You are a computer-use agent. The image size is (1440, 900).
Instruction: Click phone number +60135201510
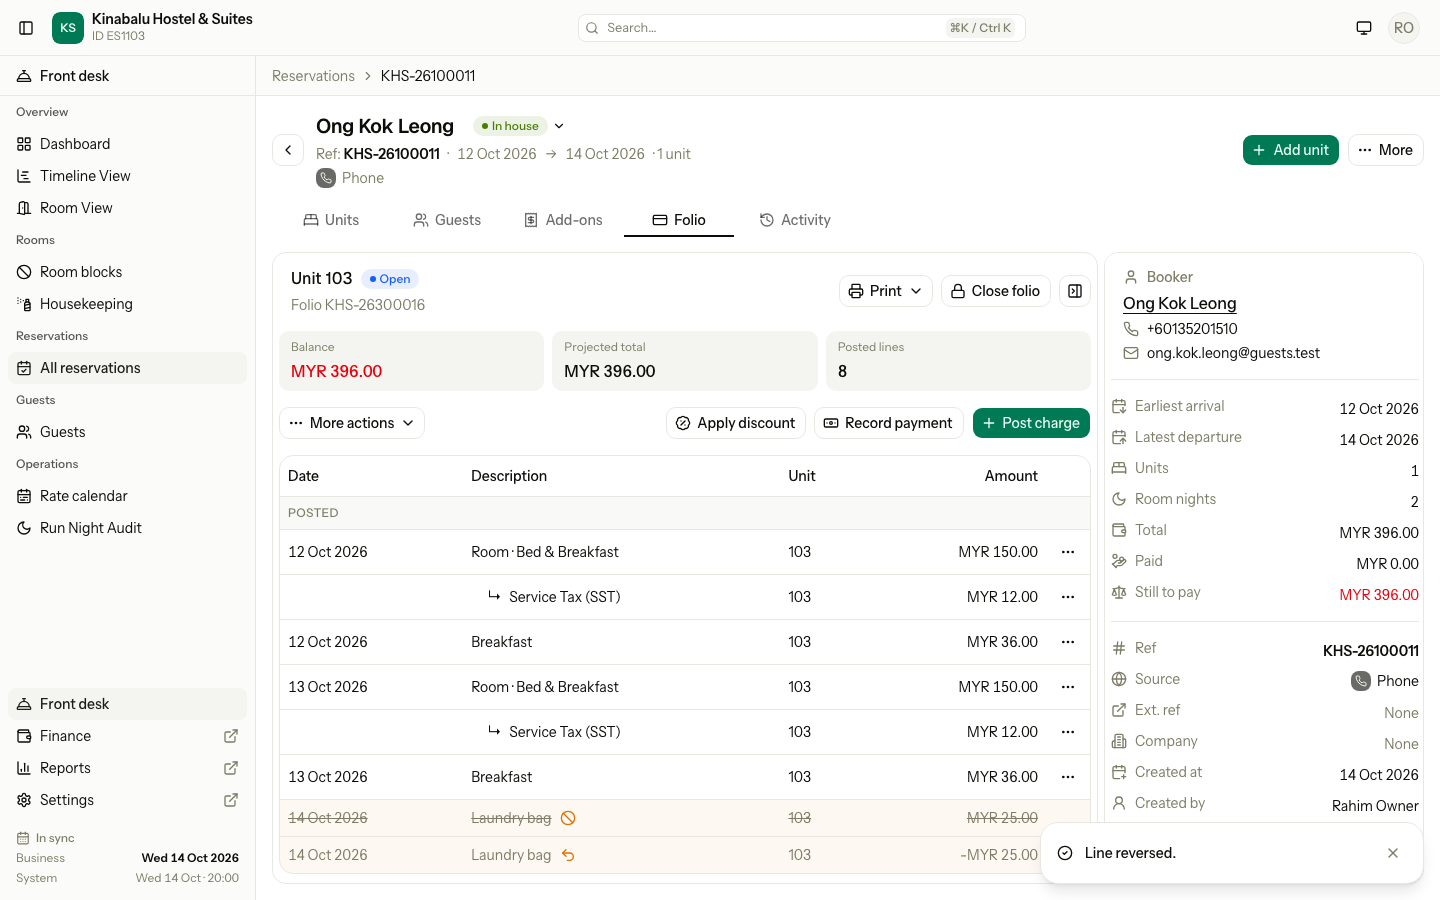point(1192,329)
